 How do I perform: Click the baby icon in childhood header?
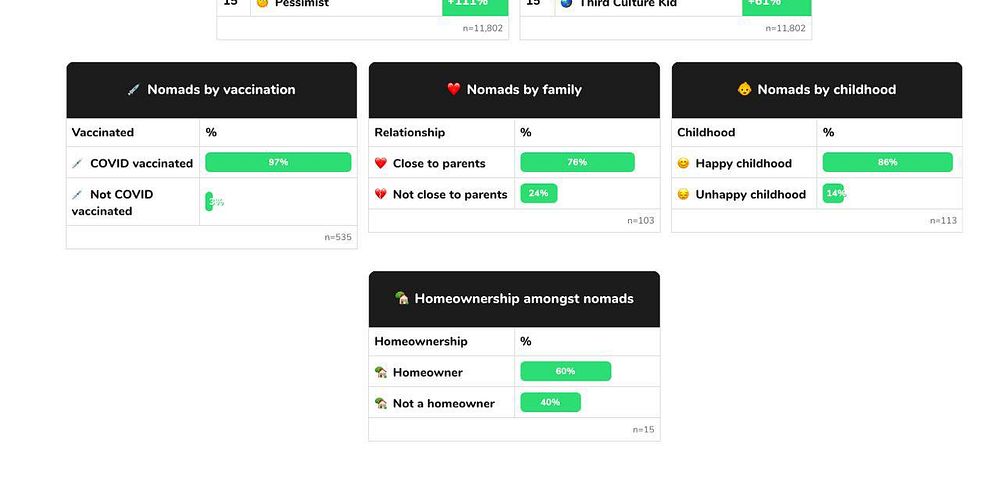point(744,89)
